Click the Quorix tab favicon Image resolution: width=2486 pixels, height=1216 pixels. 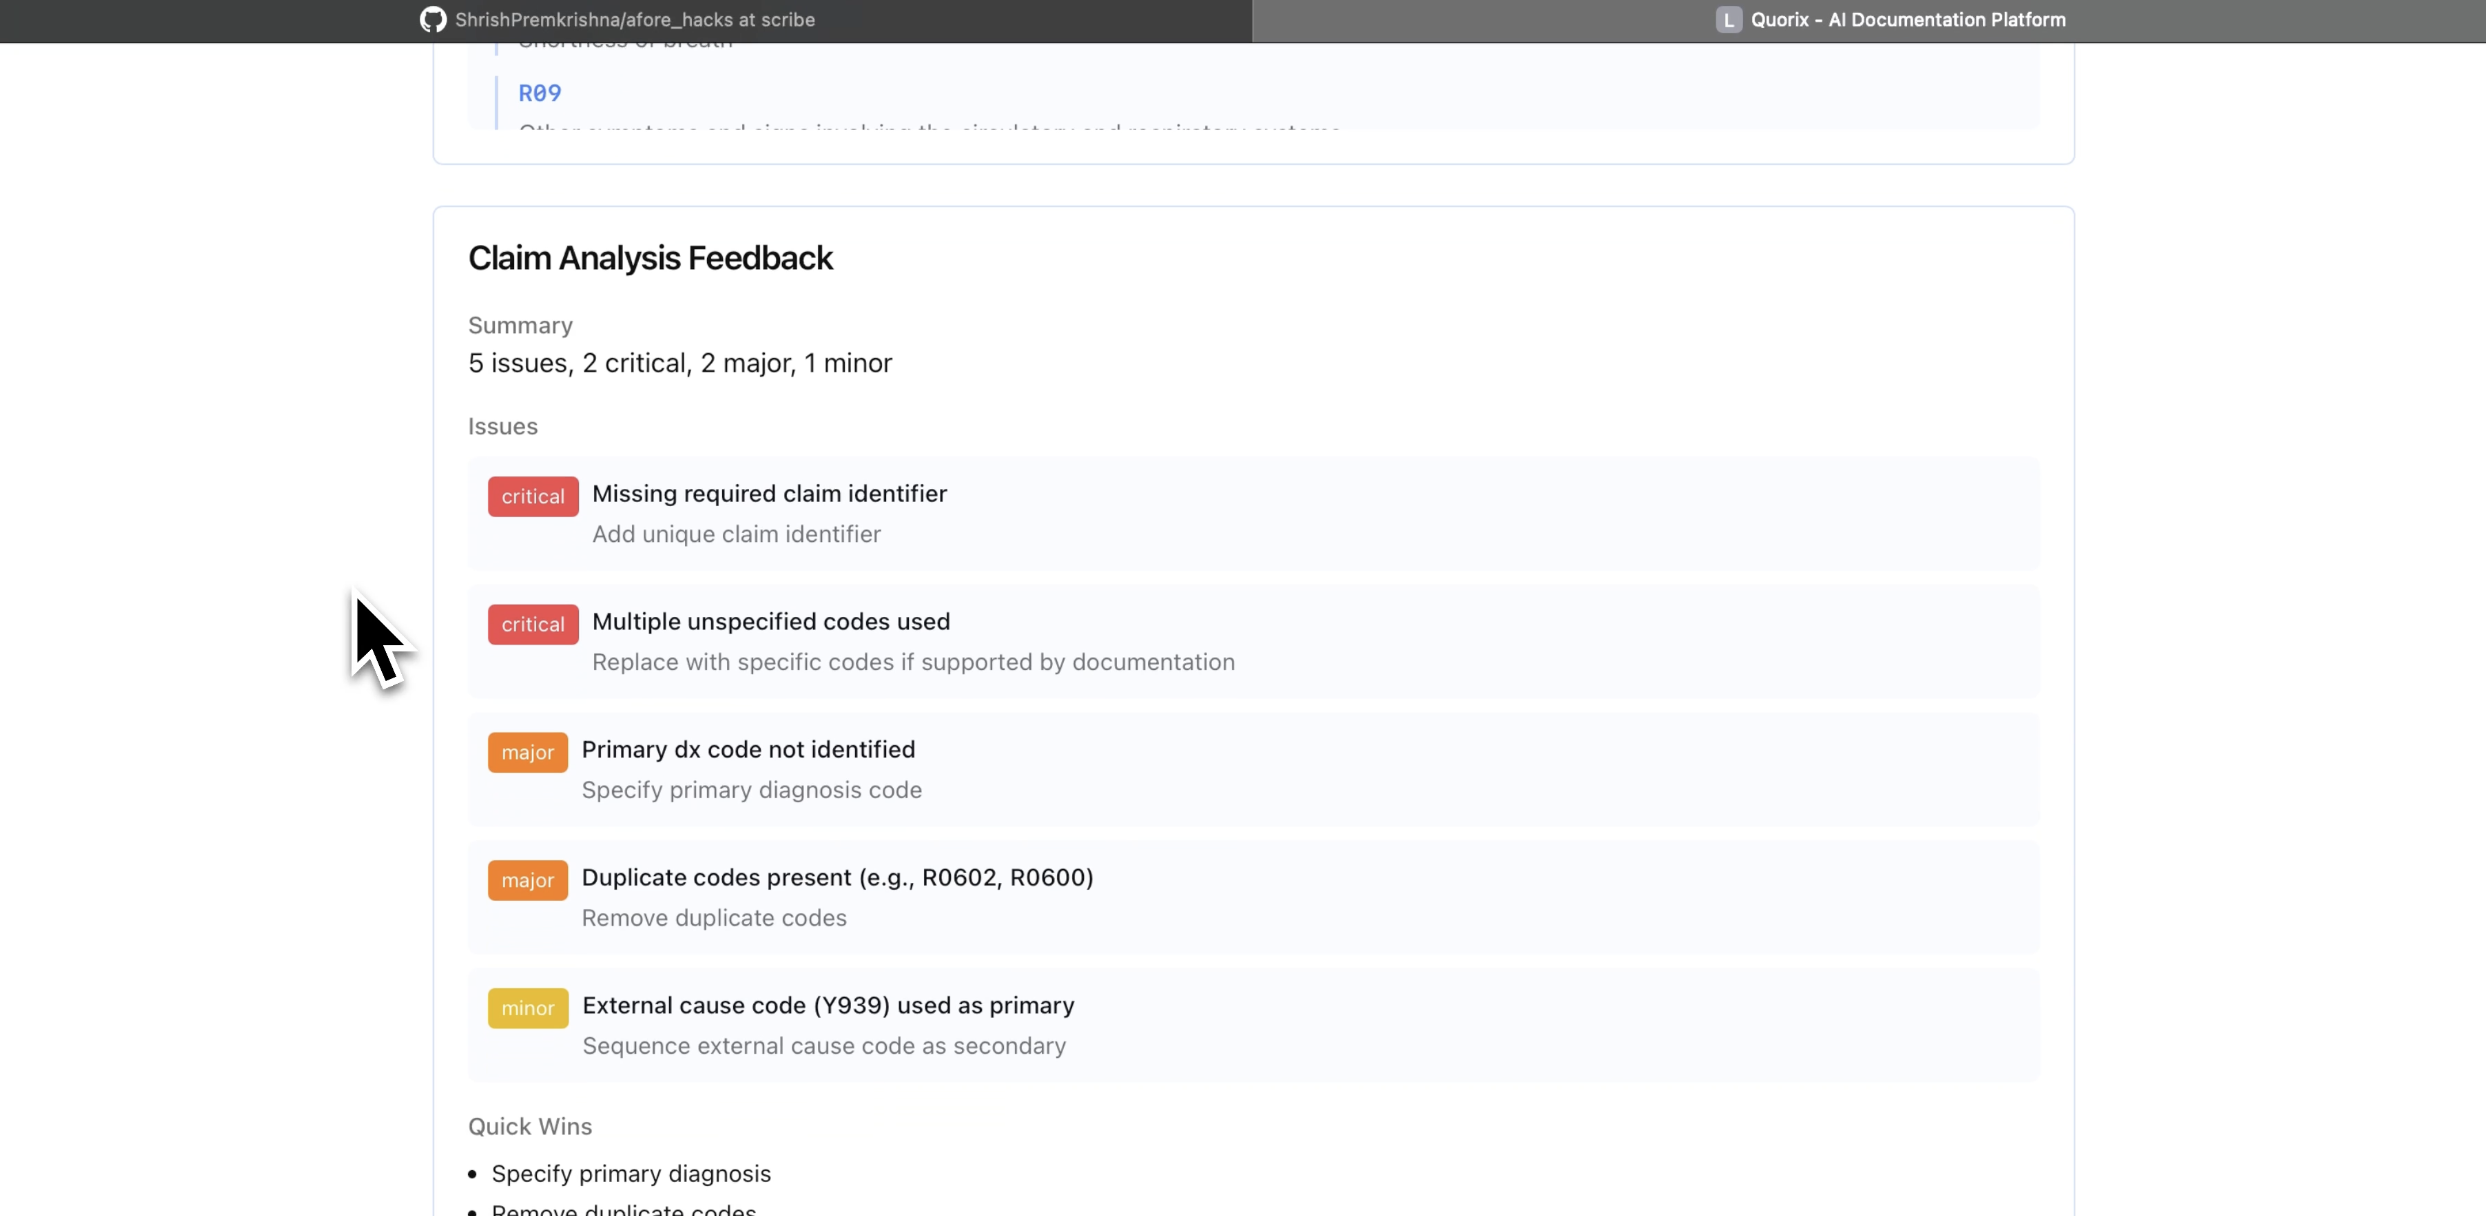pyautogui.click(x=1728, y=20)
